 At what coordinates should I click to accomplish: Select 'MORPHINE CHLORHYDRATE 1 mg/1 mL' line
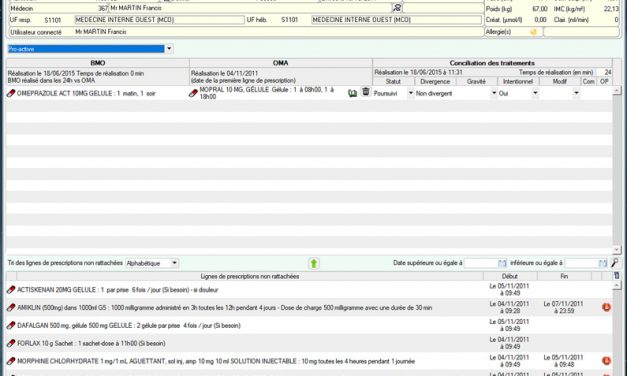click(x=216, y=361)
